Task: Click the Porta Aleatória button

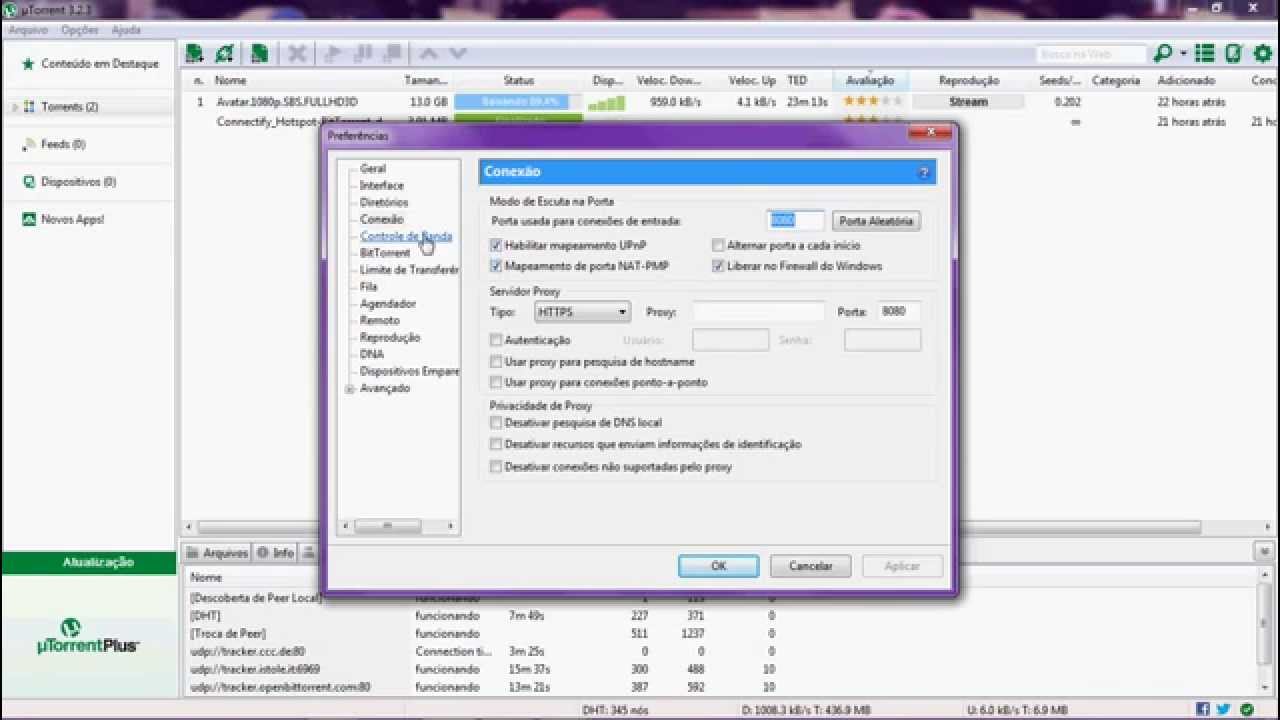Action: coord(875,221)
